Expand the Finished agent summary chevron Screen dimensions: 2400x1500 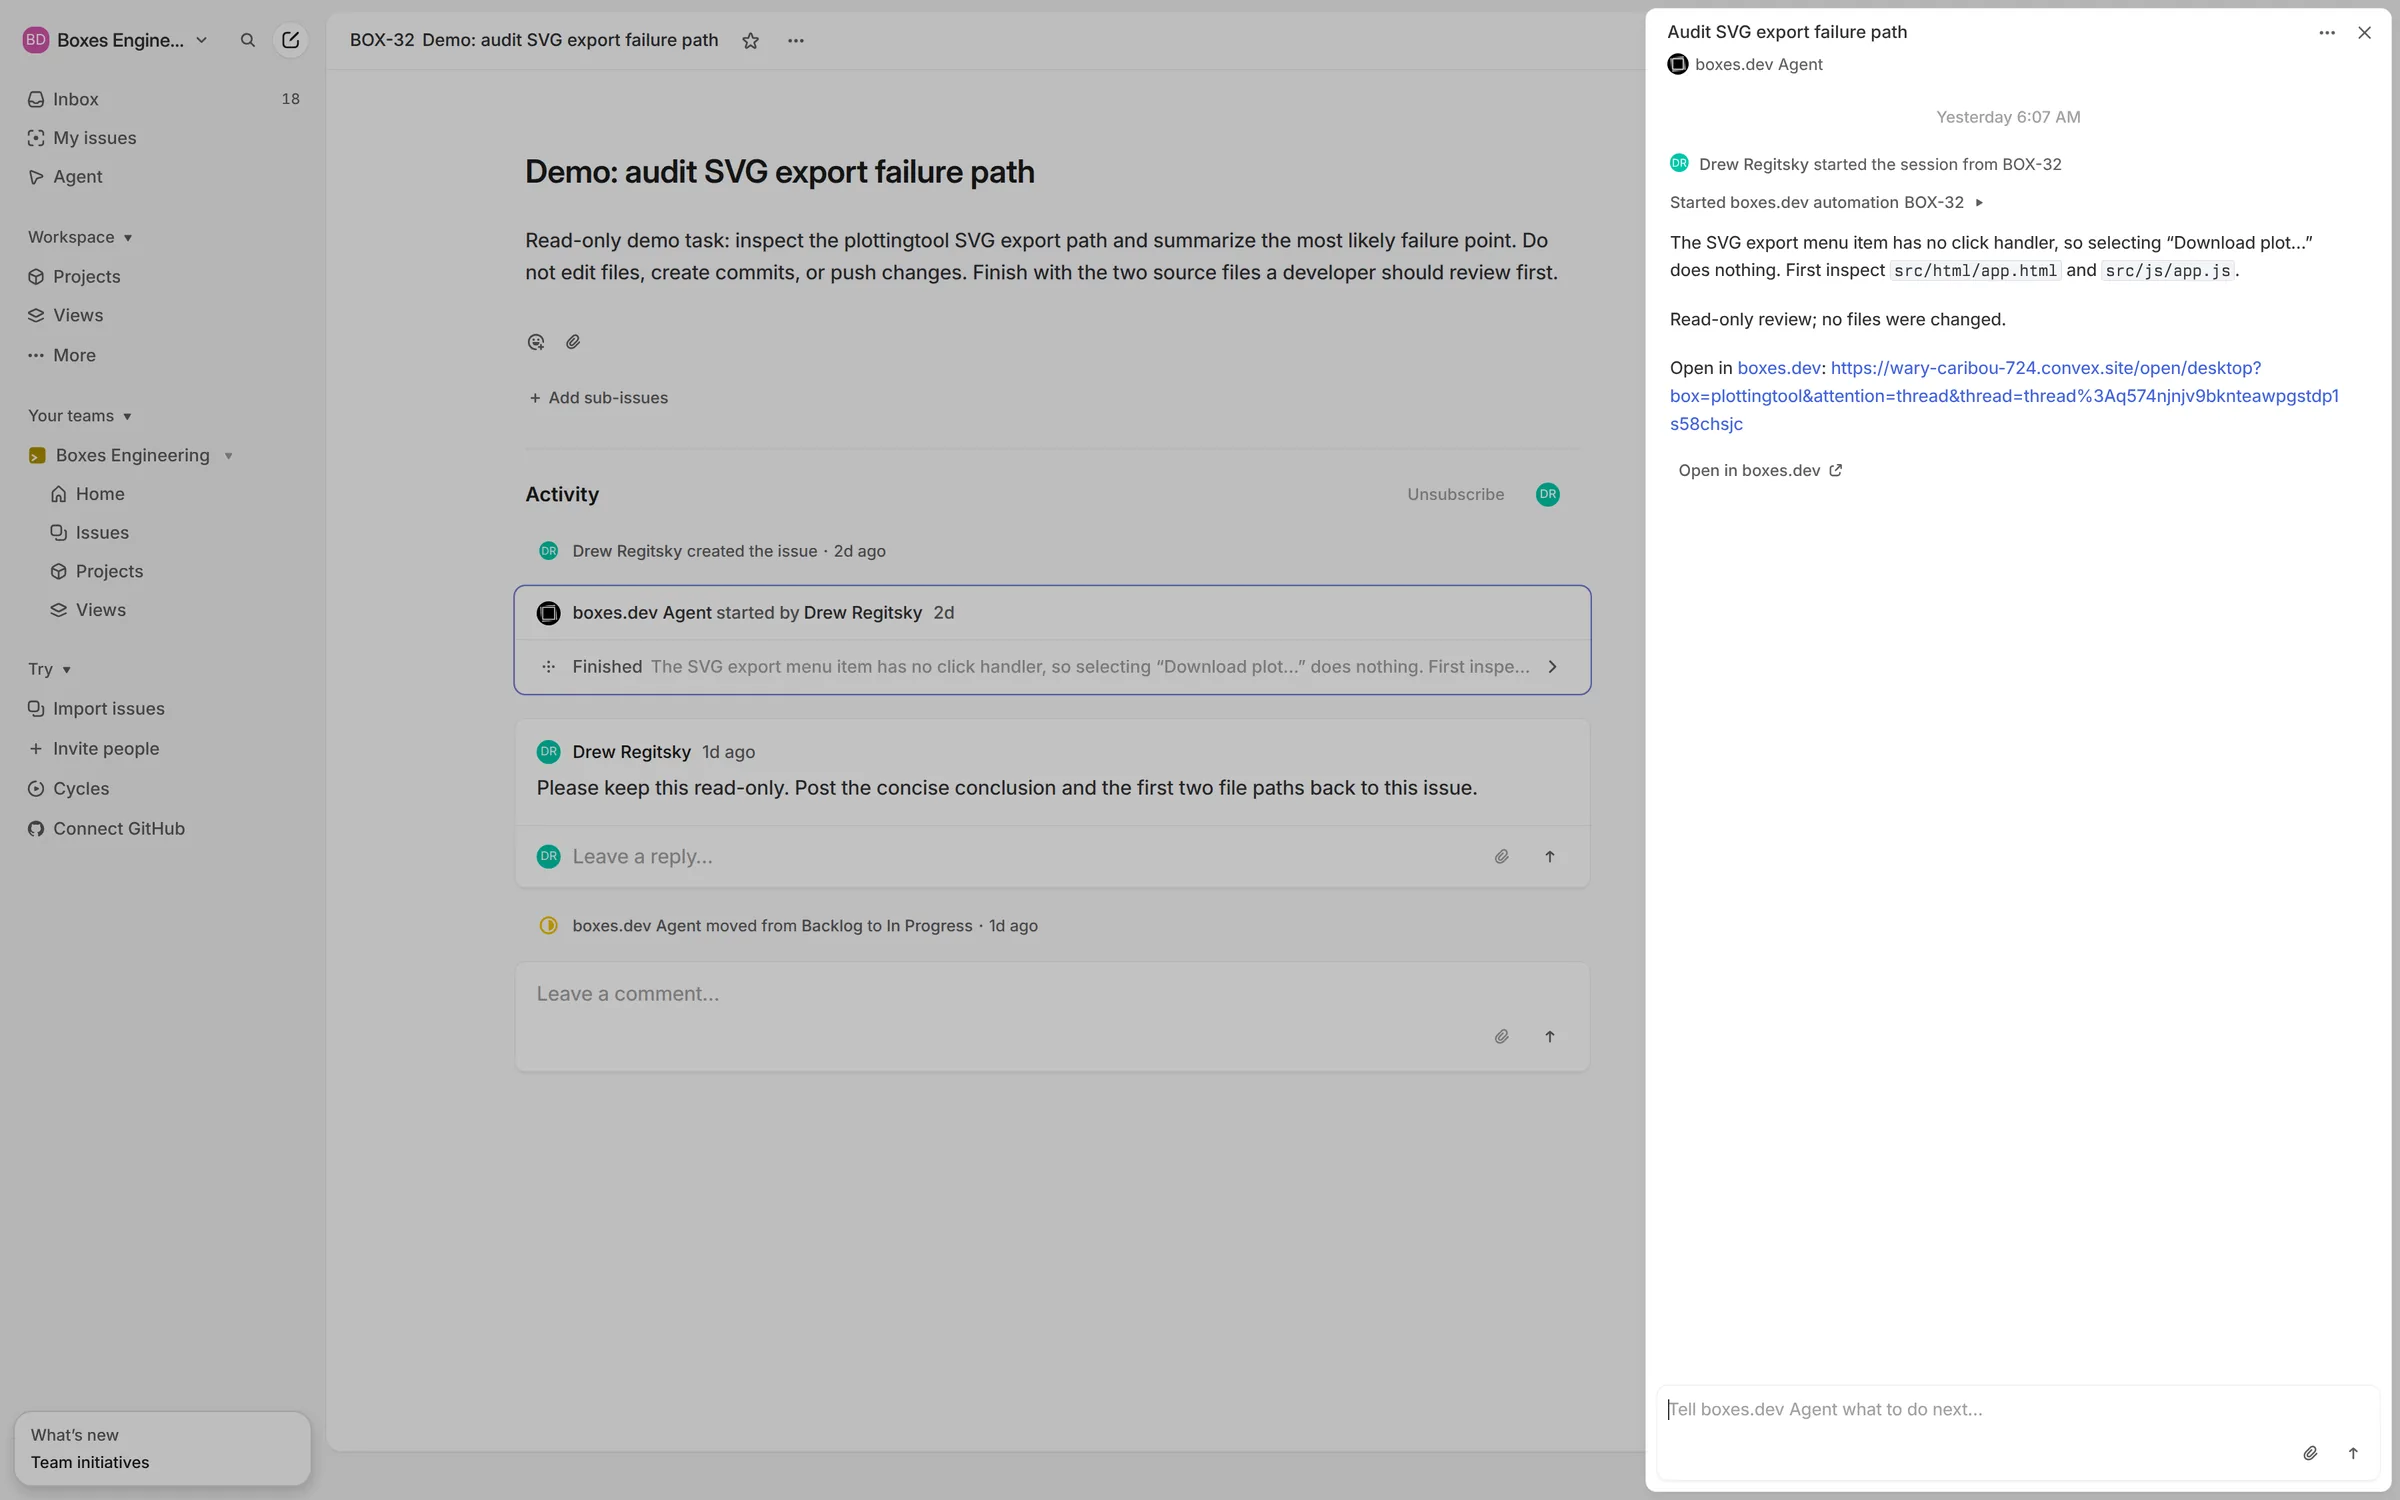pos(1552,667)
